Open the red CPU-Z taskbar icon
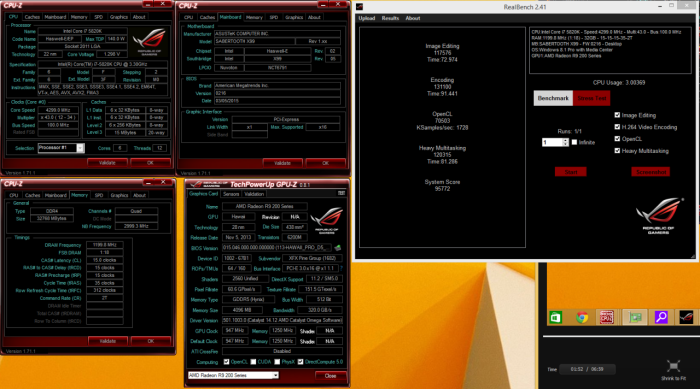Viewport: 700px width, 389px height. (607, 318)
